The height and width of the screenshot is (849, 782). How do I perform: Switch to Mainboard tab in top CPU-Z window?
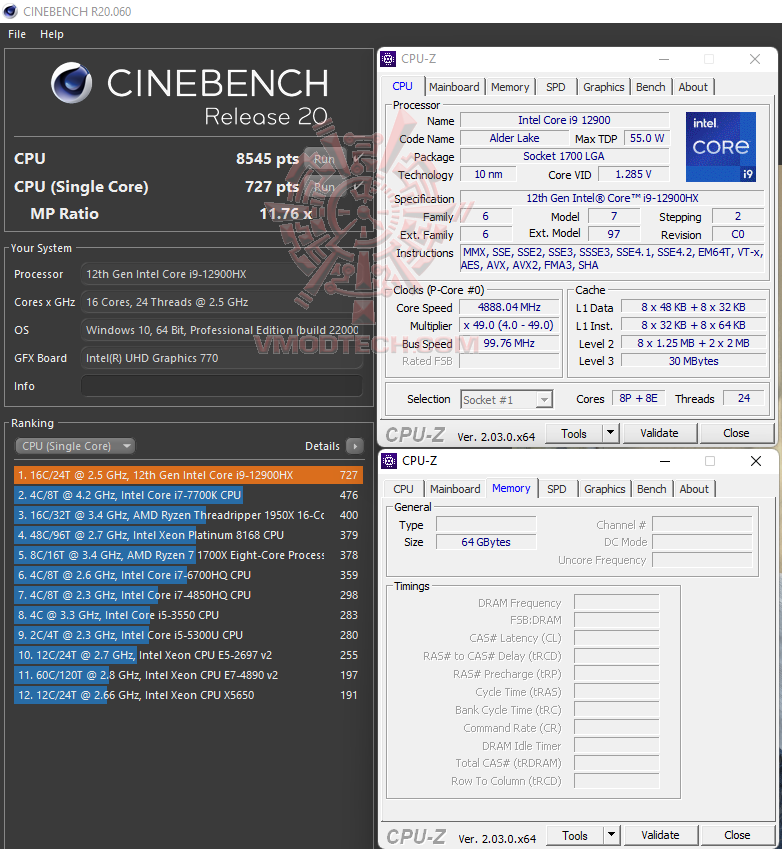point(454,87)
